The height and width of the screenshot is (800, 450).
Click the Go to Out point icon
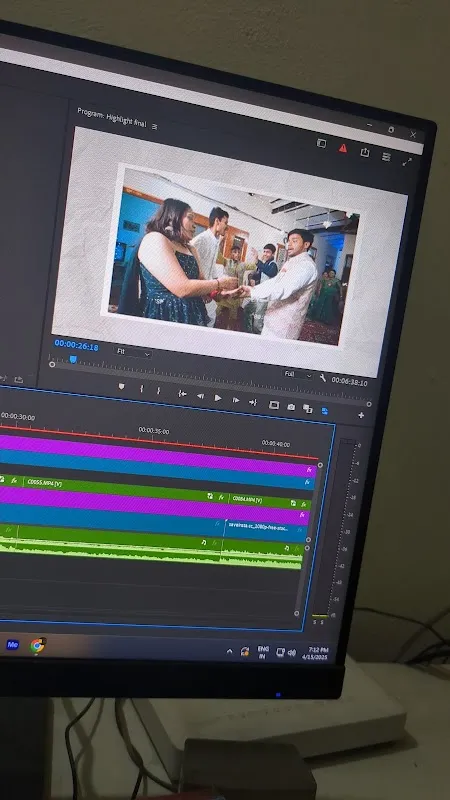[253, 402]
